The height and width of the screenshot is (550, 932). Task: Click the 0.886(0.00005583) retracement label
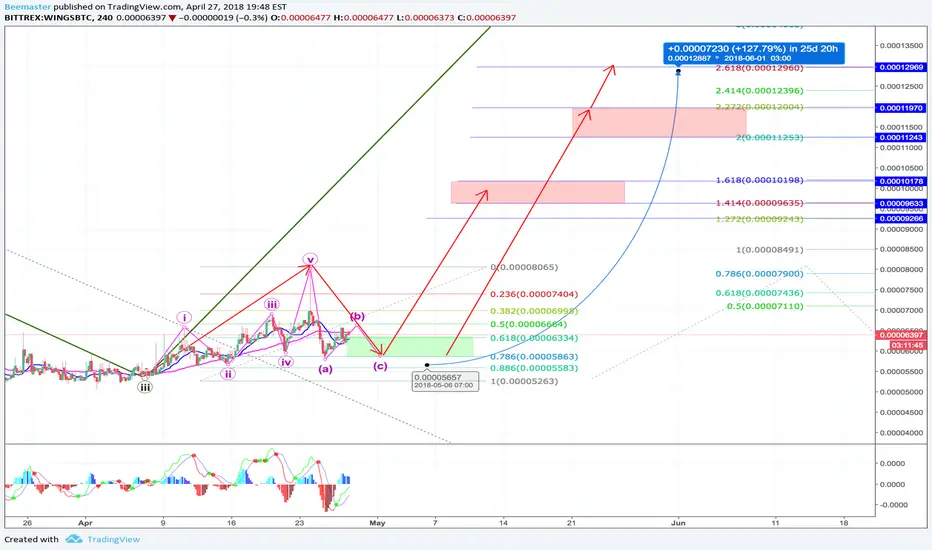(534, 368)
